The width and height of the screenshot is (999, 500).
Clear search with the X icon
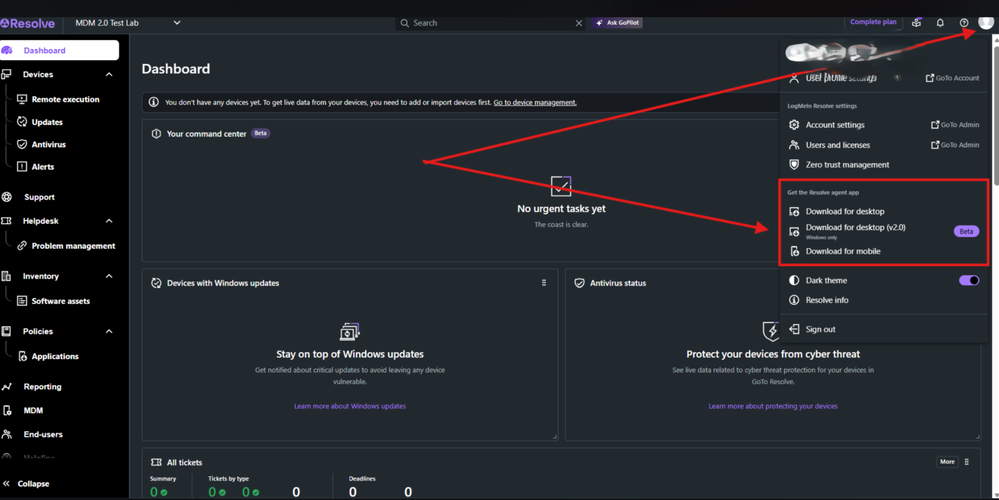tap(578, 23)
